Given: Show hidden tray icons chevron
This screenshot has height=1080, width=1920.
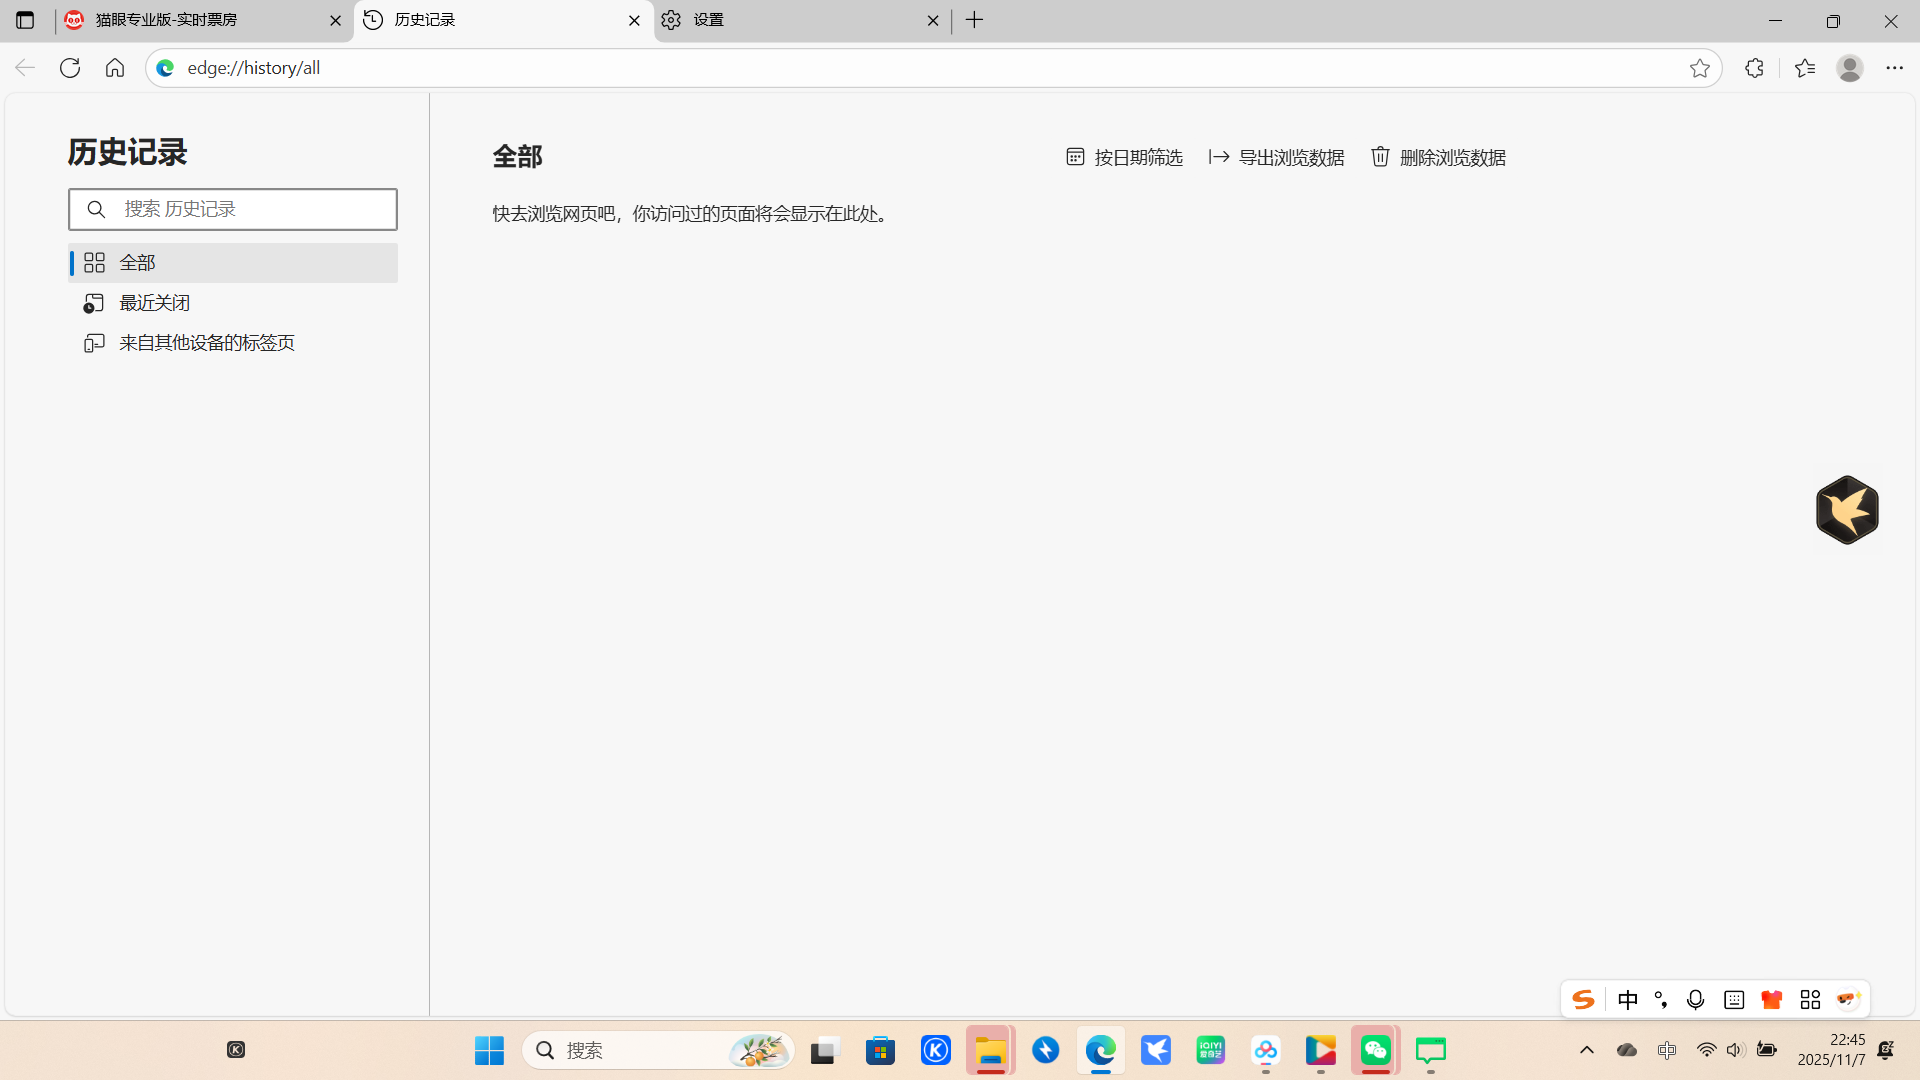Looking at the screenshot, I should pyautogui.click(x=1587, y=1050).
